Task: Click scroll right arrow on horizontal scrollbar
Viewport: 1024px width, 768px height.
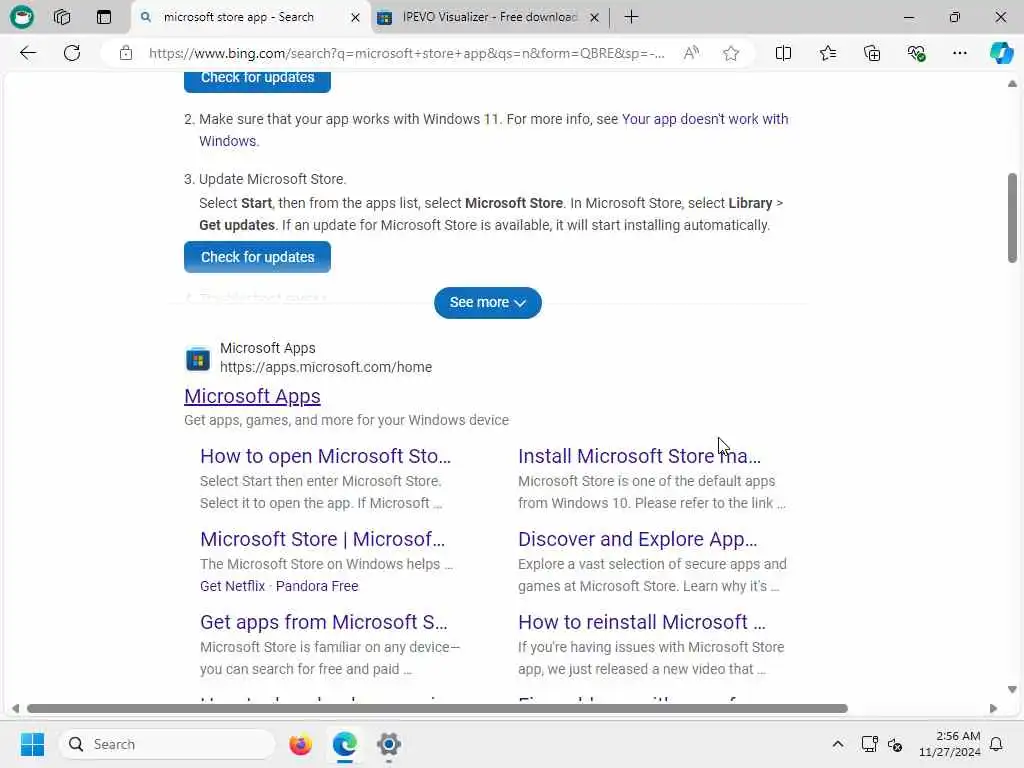Action: pyautogui.click(x=993, y=709)
